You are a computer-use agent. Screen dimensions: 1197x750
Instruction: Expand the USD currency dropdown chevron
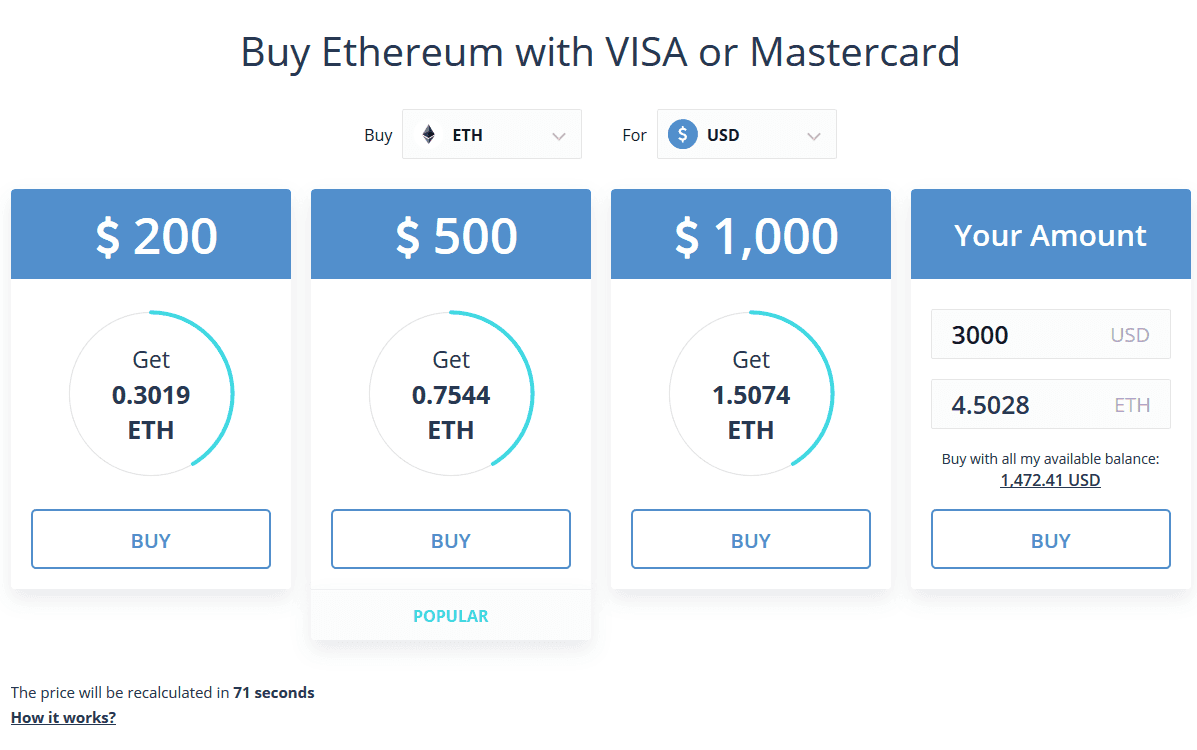(814, 136)
